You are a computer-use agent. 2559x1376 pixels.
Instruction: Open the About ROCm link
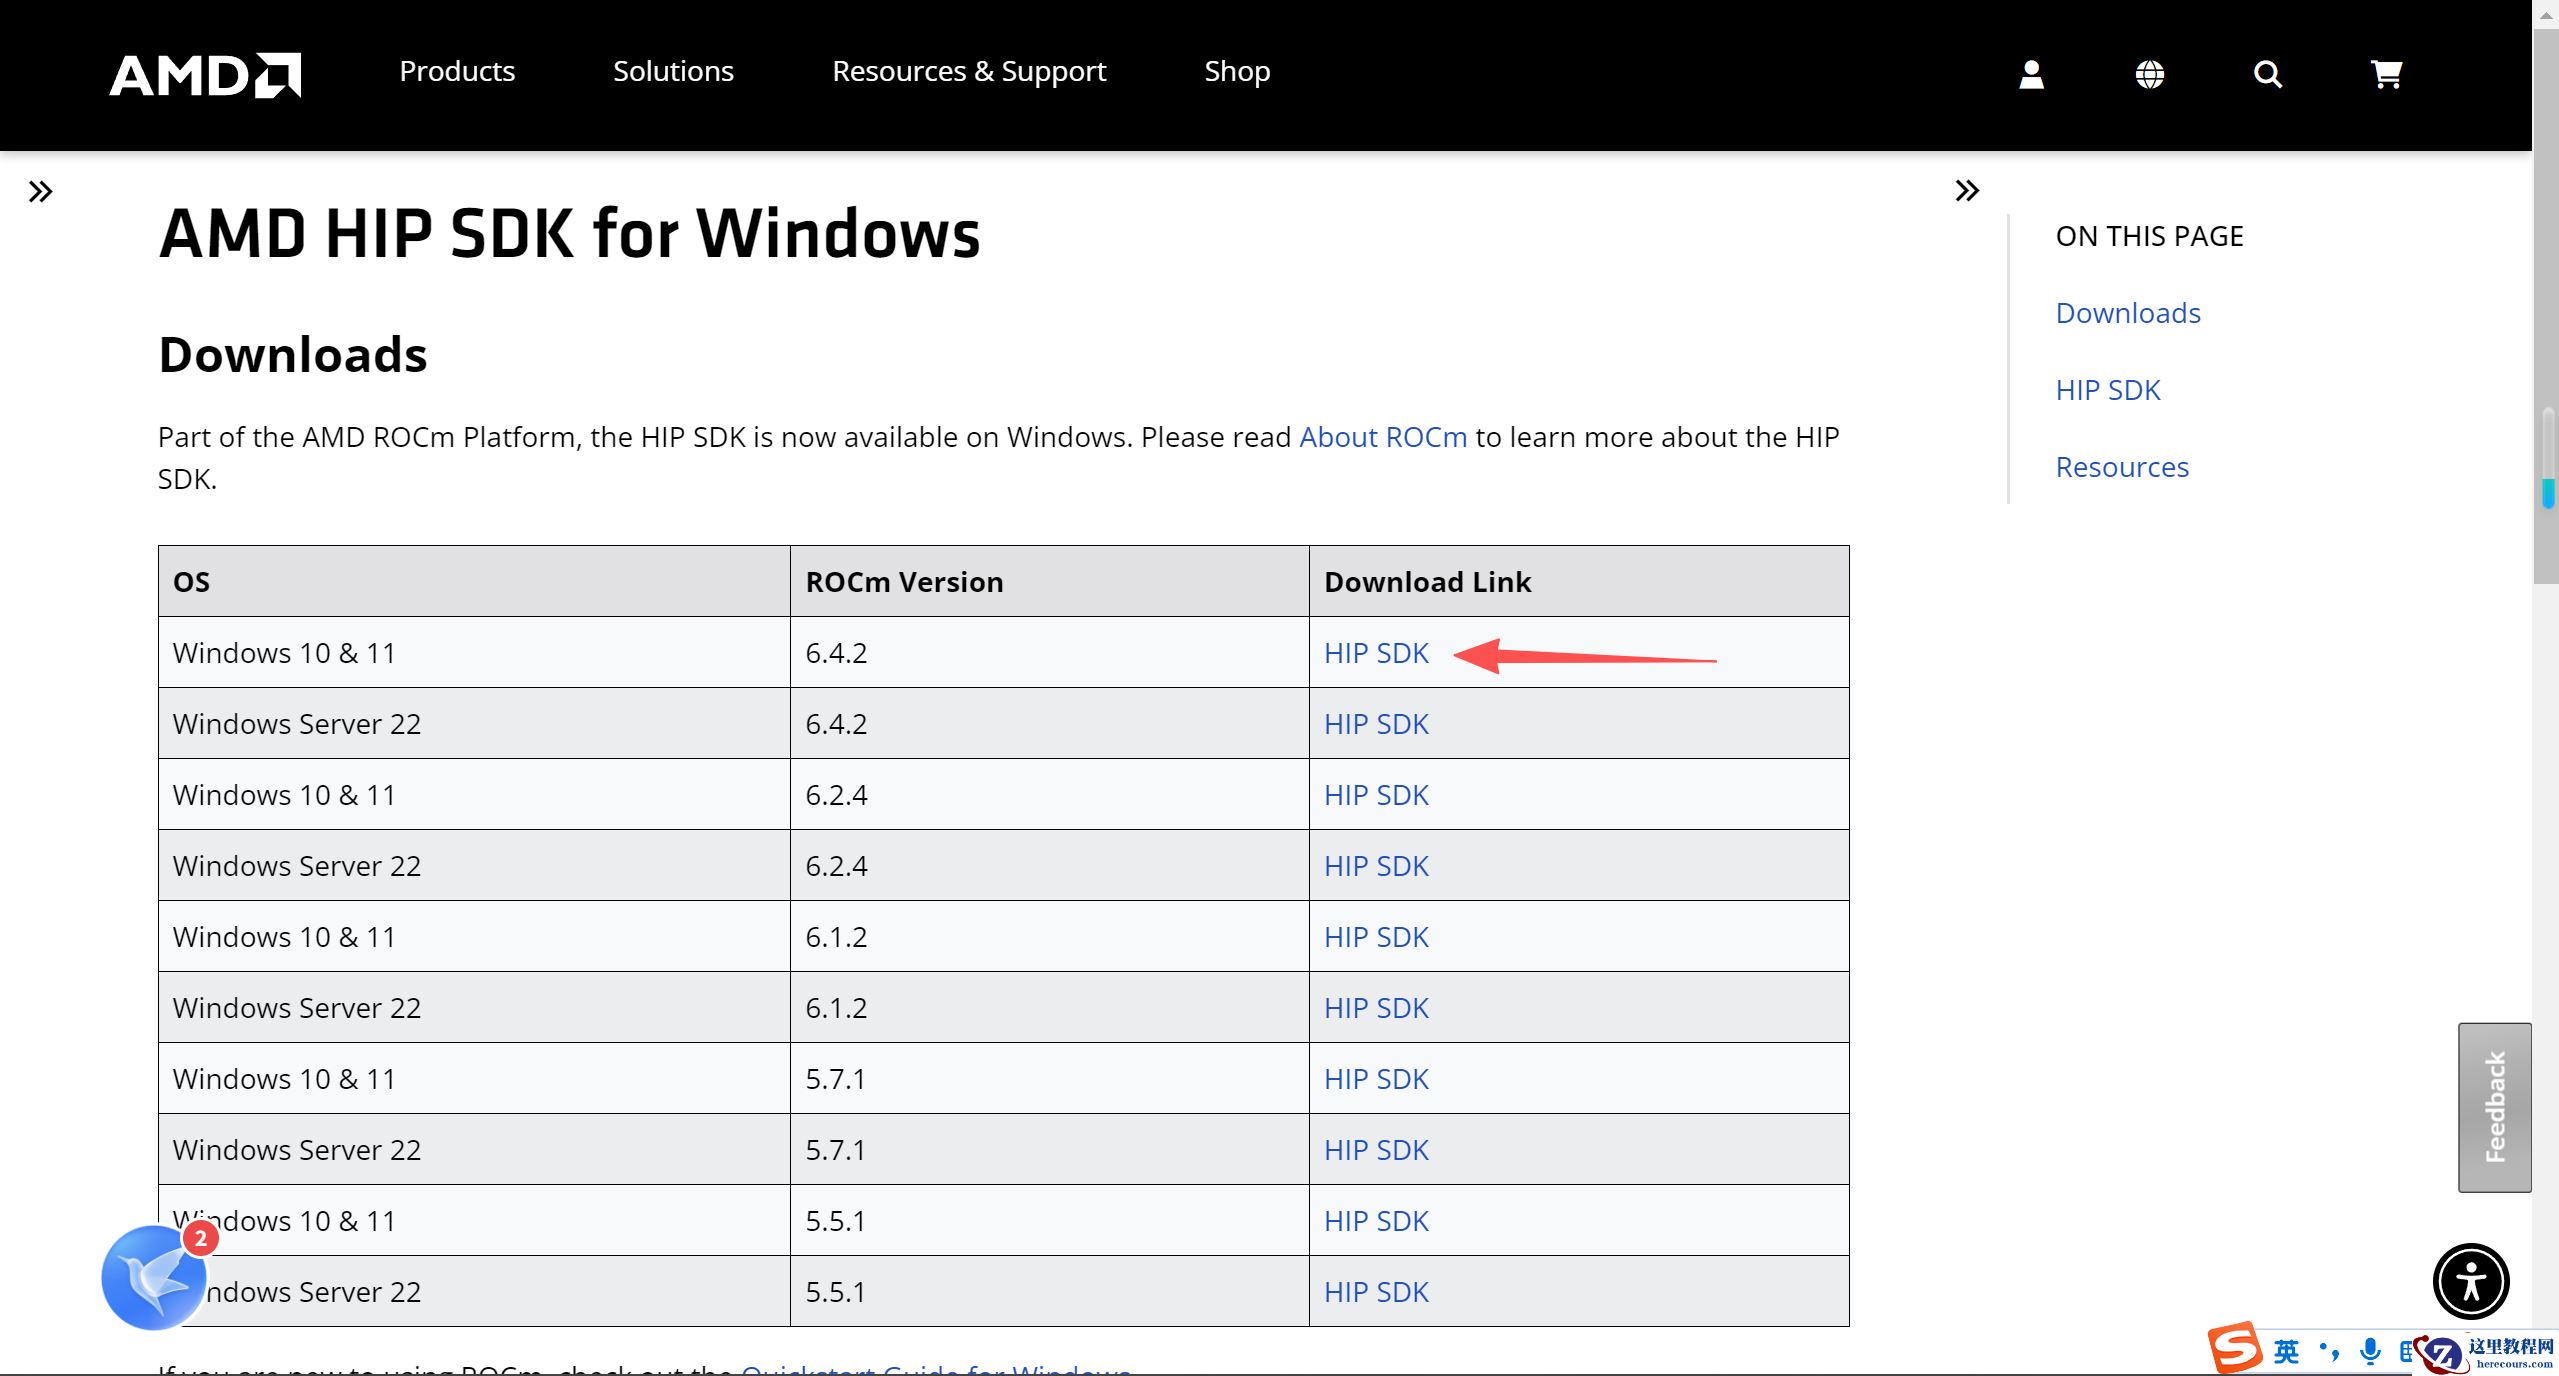pyautogui.click(x=1382, y=437)
